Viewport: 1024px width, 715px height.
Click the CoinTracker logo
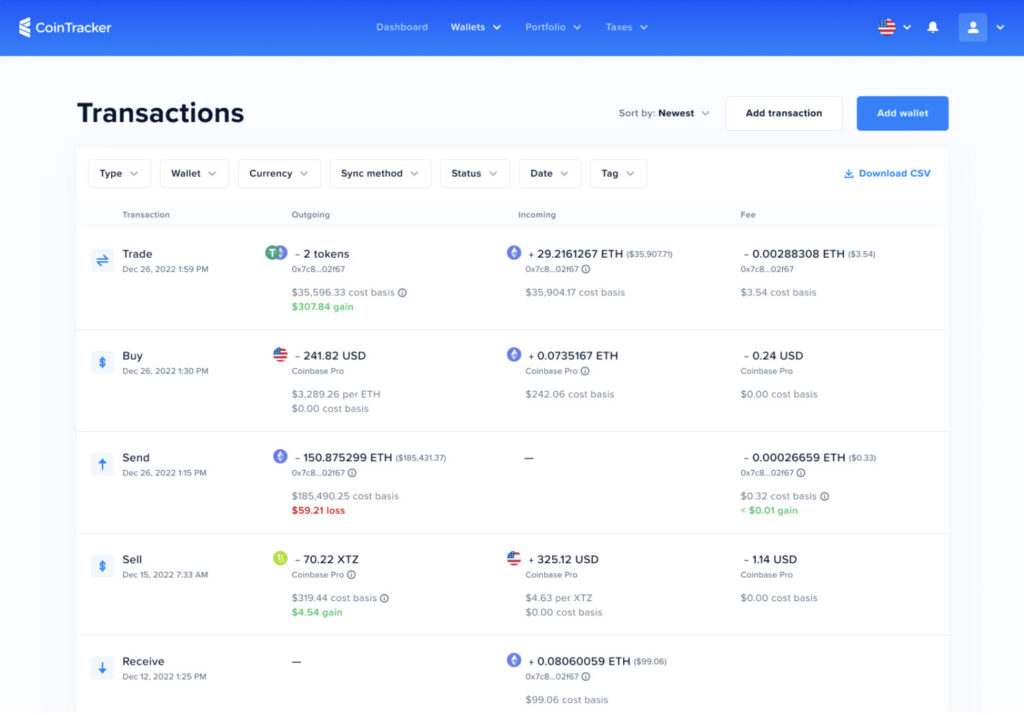point(65,27)
